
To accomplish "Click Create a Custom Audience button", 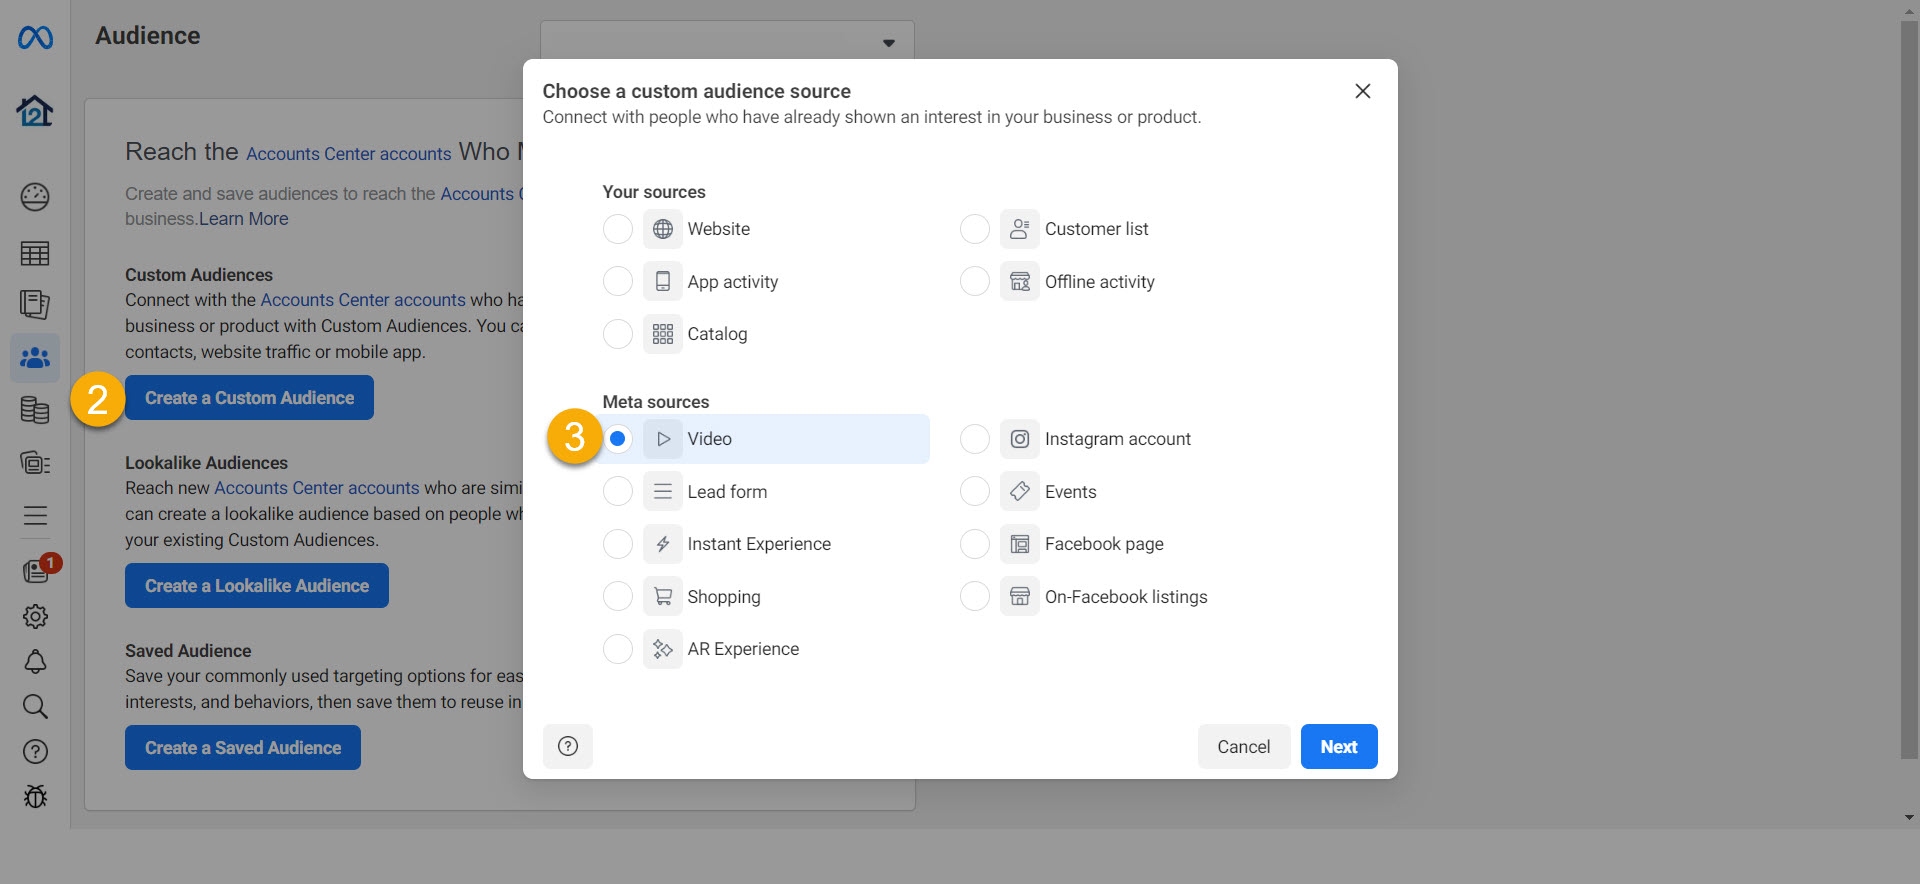I will point(249,398).
